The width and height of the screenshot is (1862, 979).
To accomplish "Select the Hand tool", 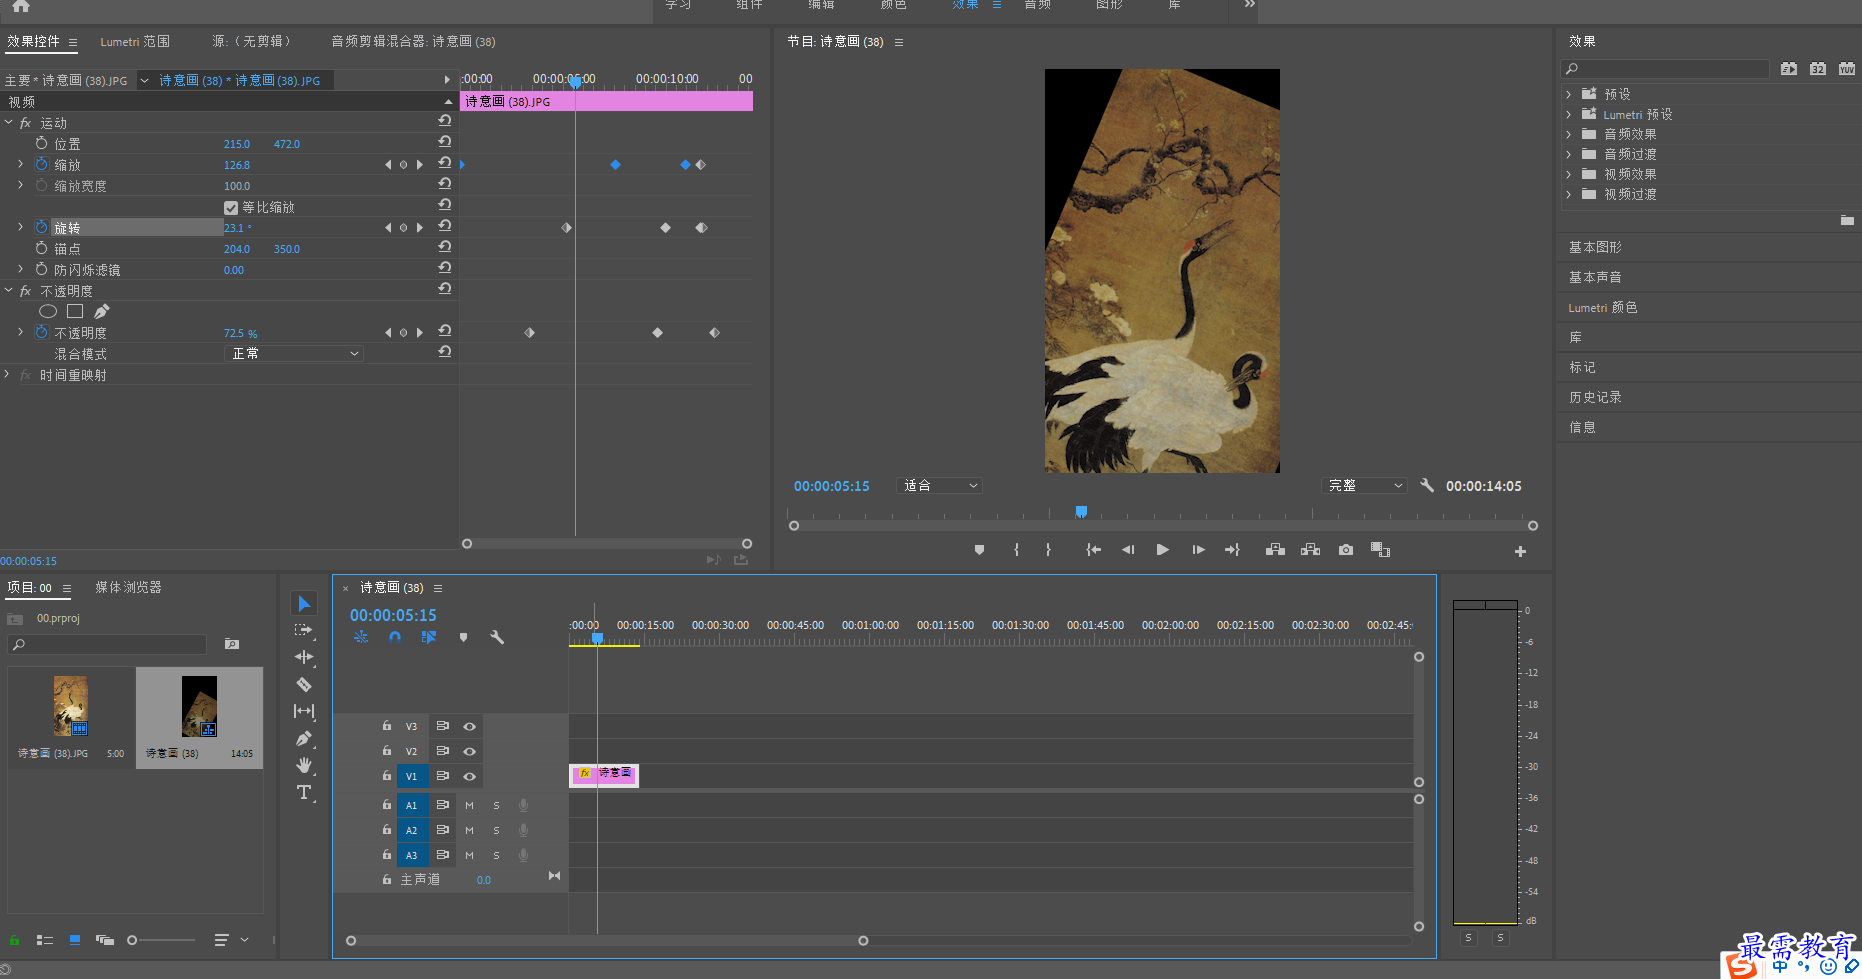I will (304, 765).
